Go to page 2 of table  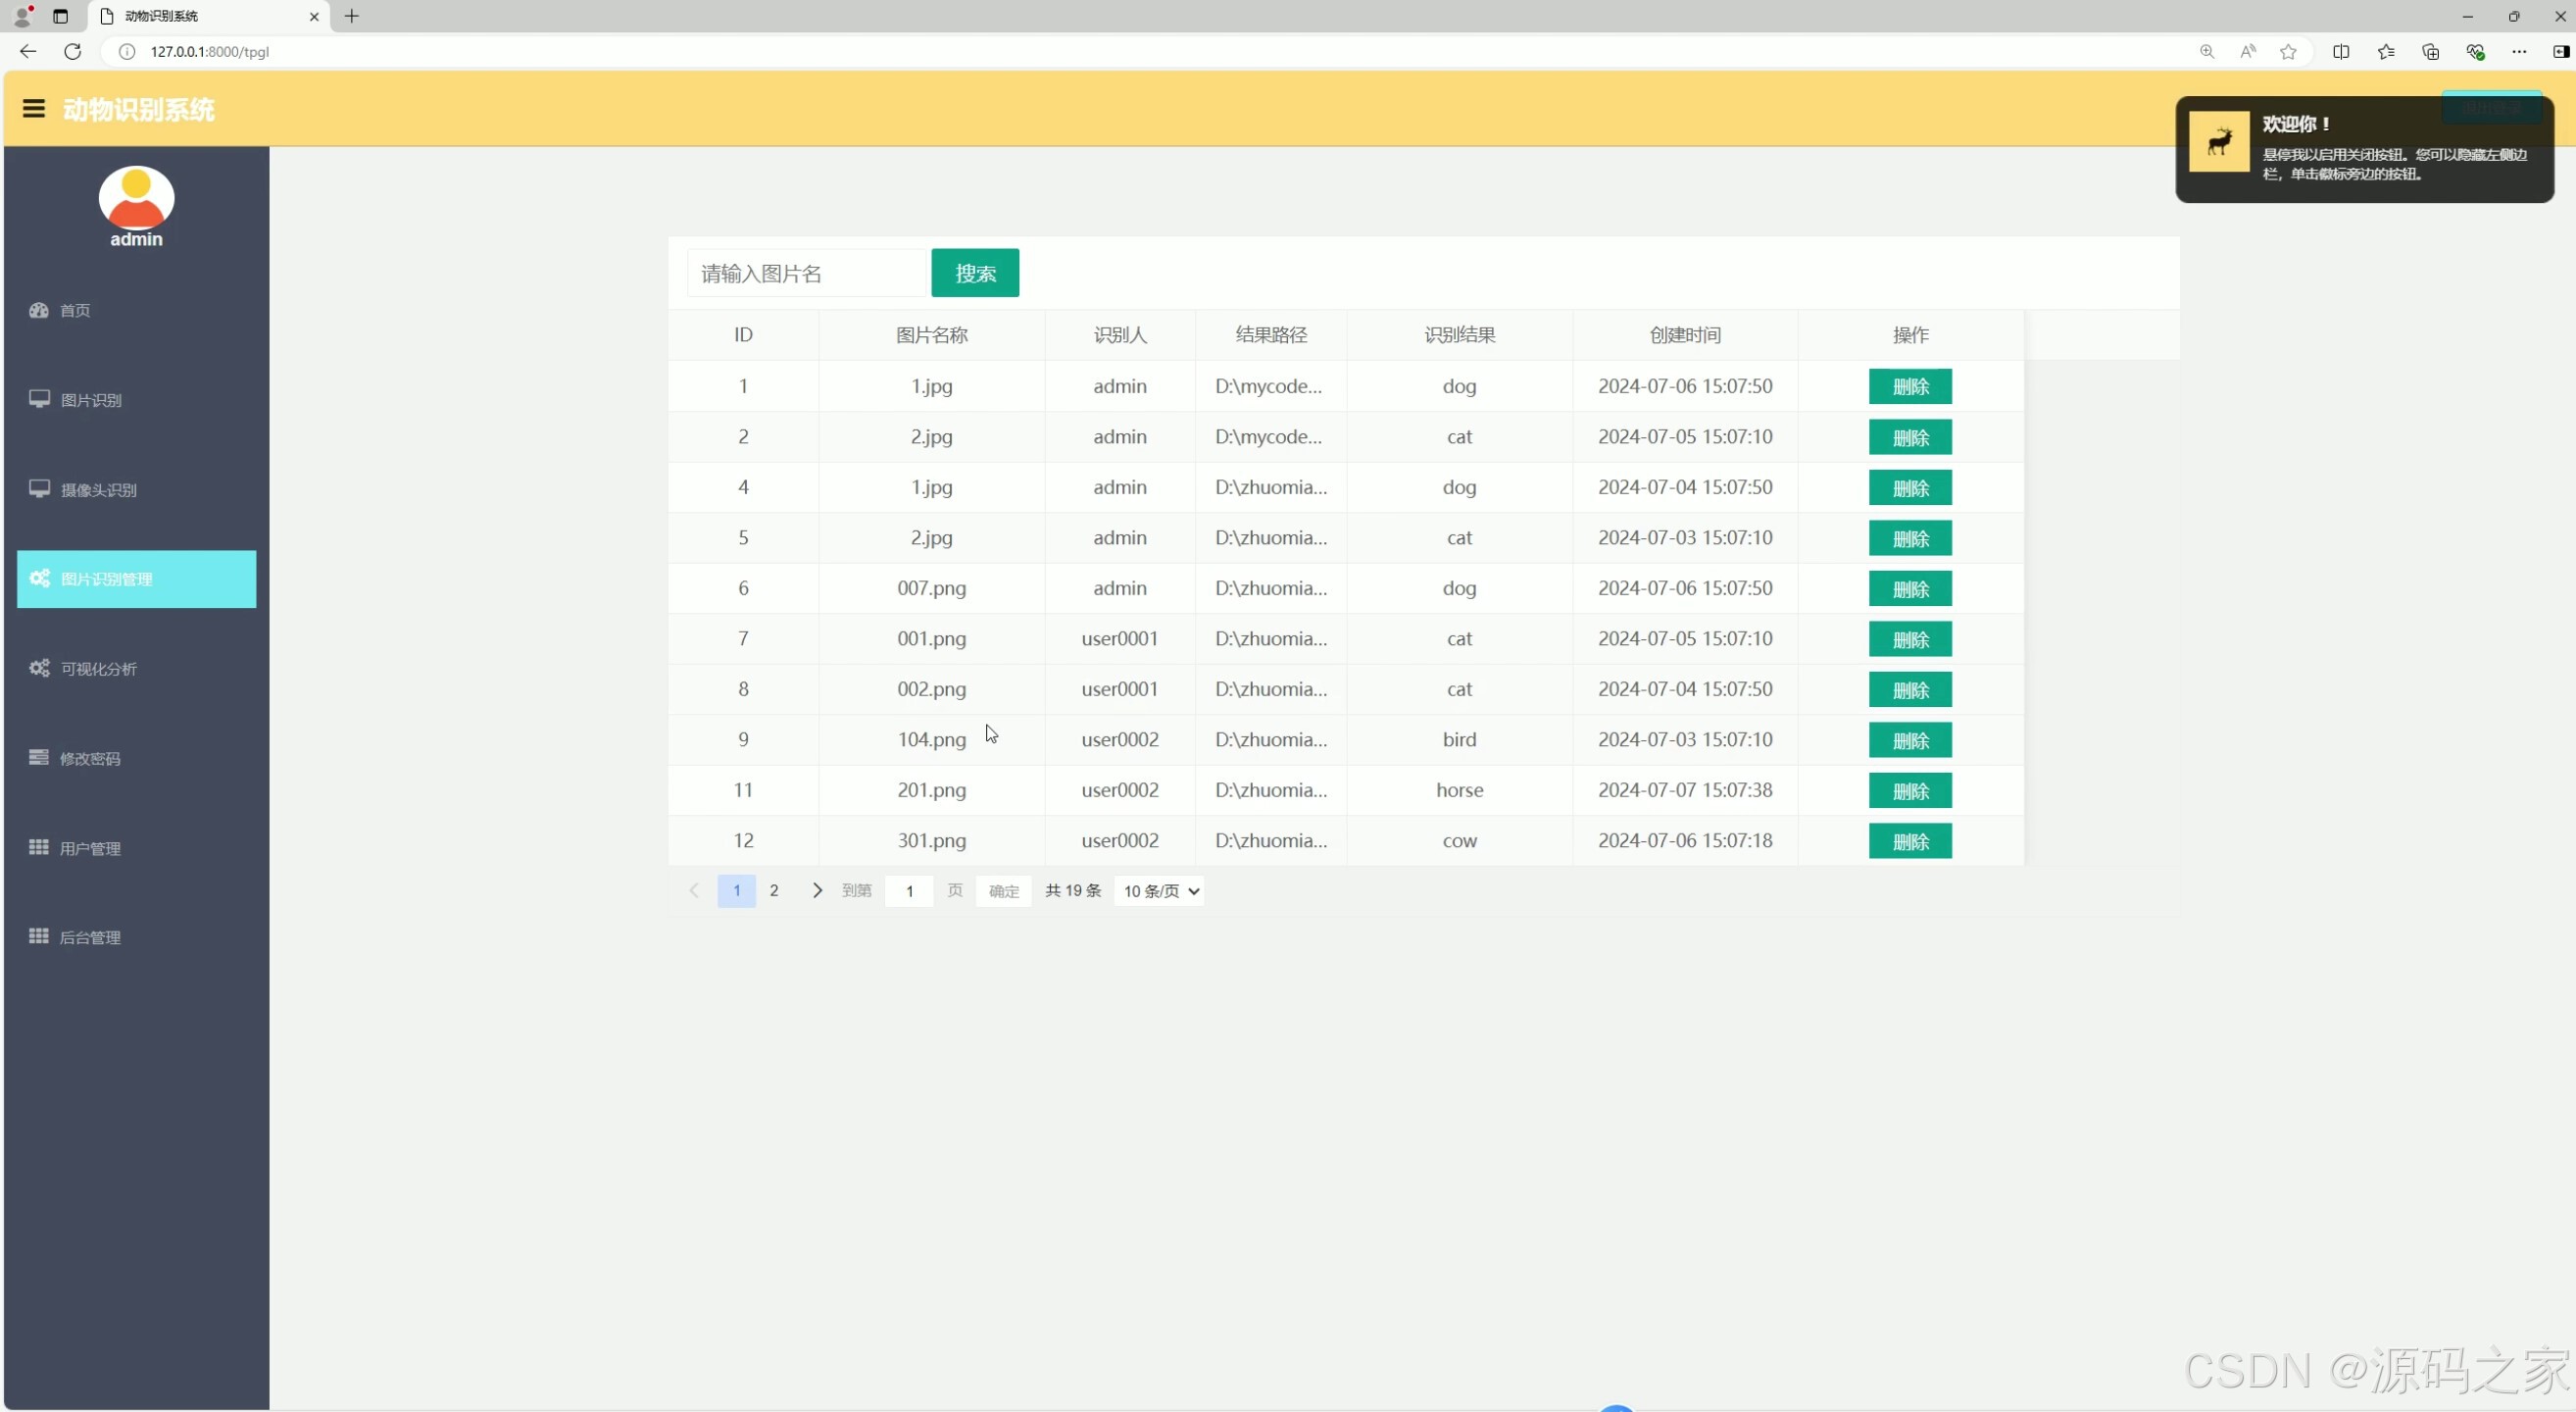(x=773, y=890)
